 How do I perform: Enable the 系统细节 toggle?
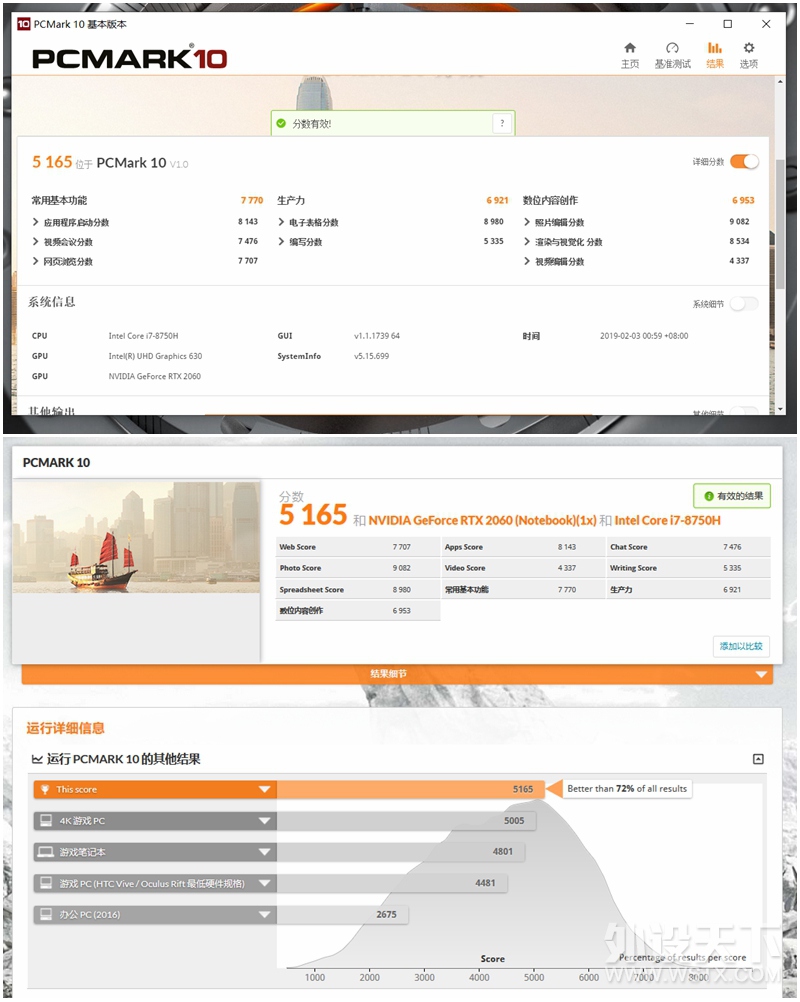[x=744, y=304]
